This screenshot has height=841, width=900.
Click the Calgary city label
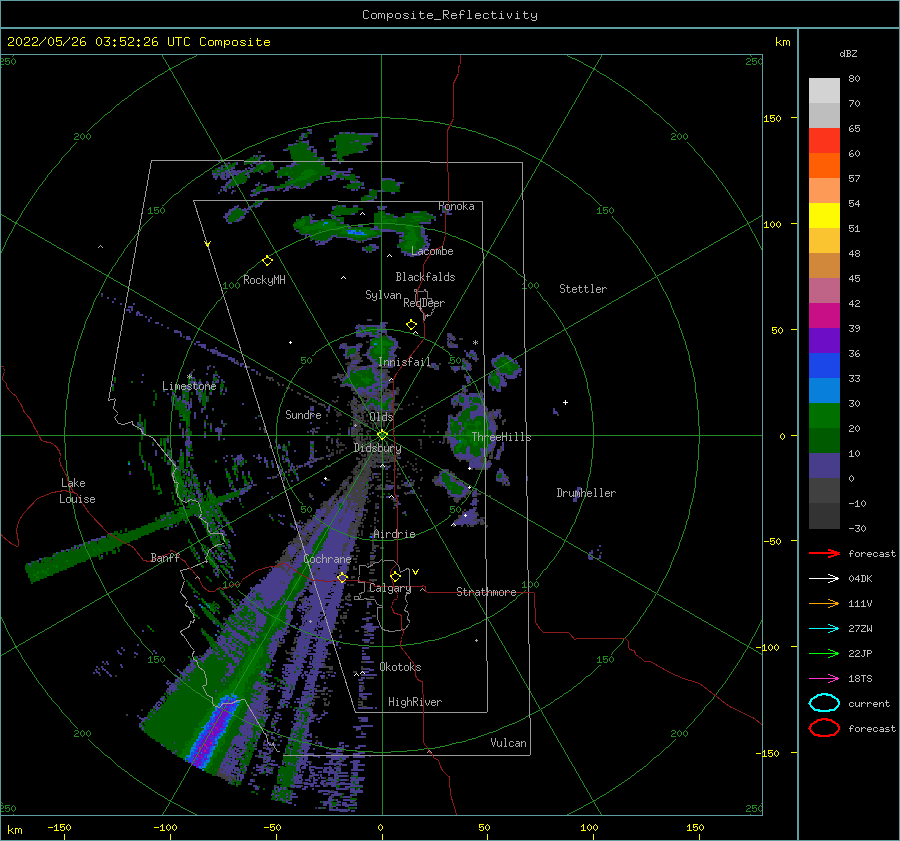pos(390,588)
